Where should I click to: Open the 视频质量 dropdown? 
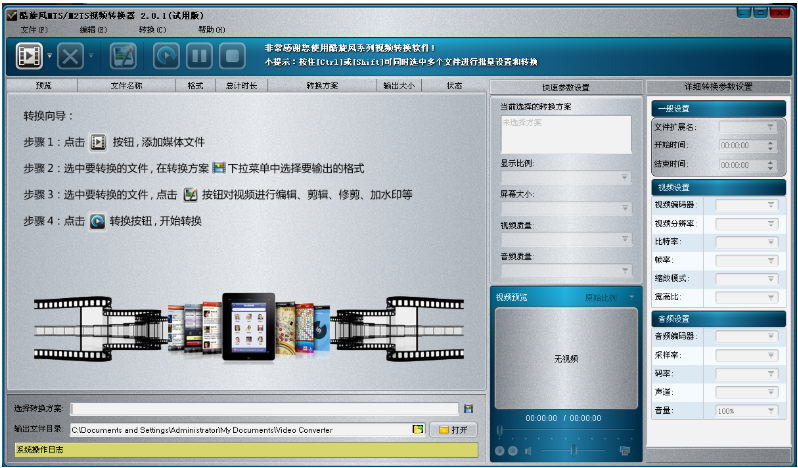point(566,239)
